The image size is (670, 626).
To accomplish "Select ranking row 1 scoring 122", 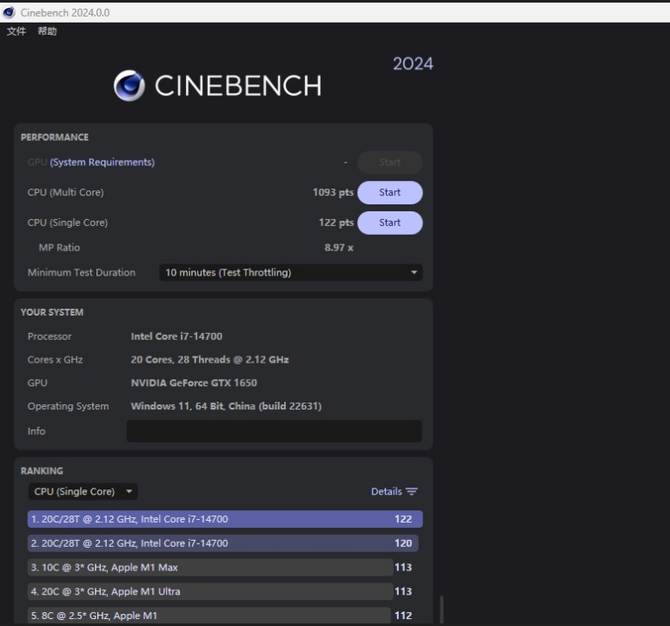I will pos(225,519).
